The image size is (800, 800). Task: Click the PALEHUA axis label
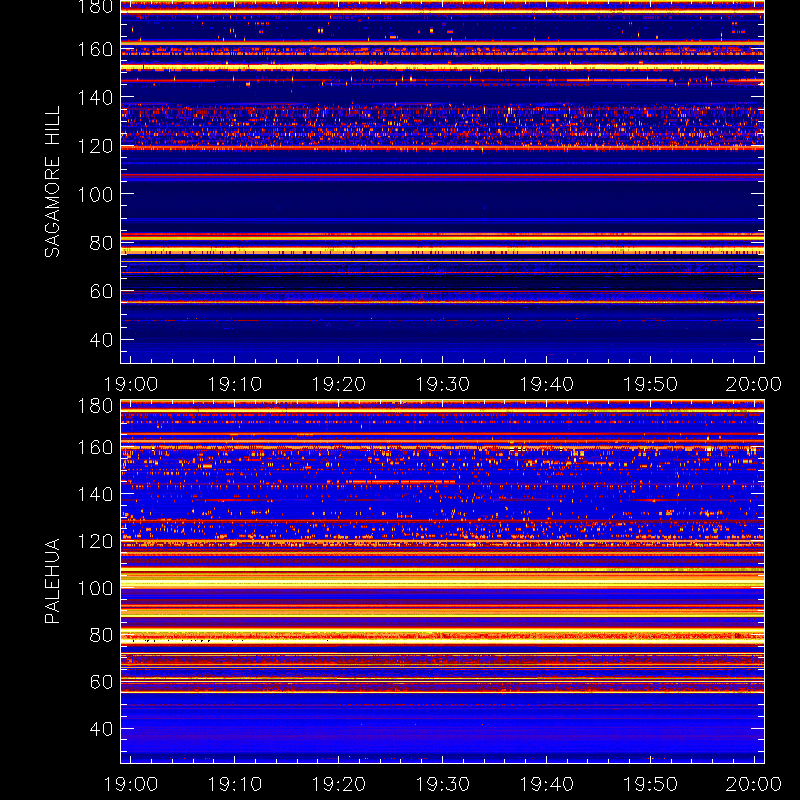click(x=53, y=581)
